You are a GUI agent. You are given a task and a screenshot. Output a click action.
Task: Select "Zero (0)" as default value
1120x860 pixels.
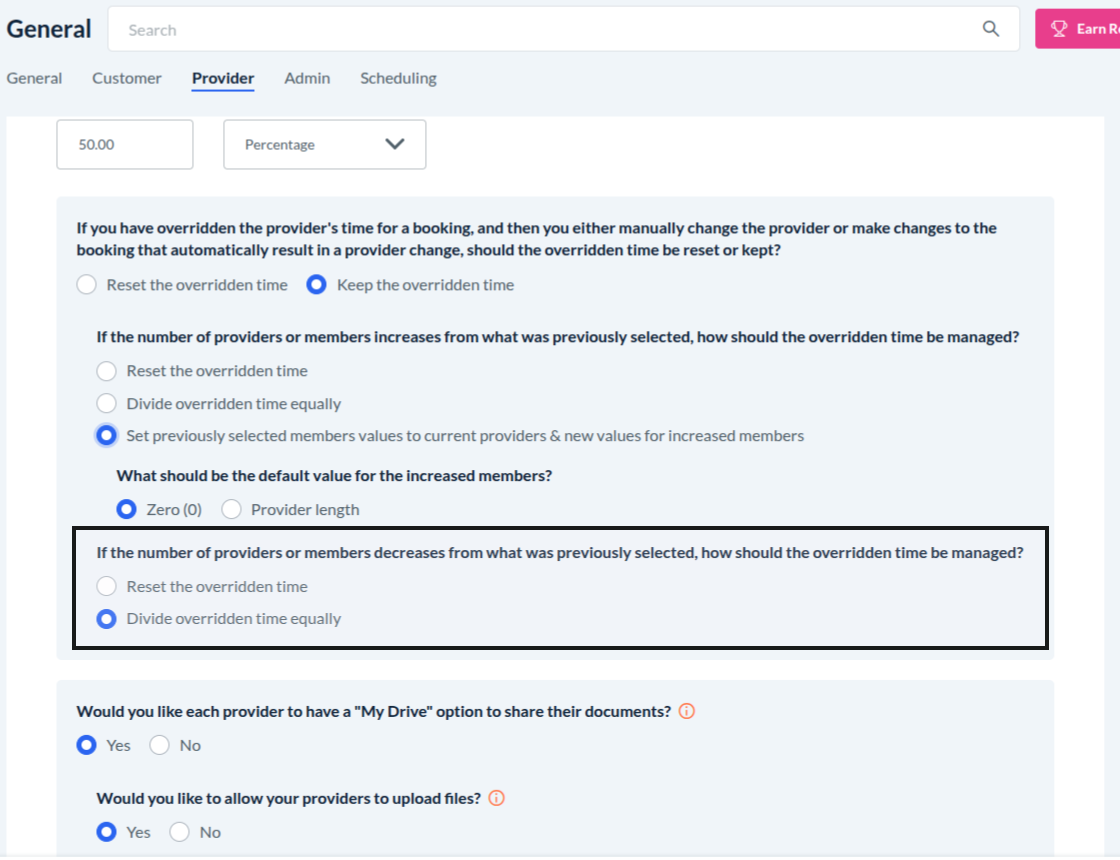point(127,509)
